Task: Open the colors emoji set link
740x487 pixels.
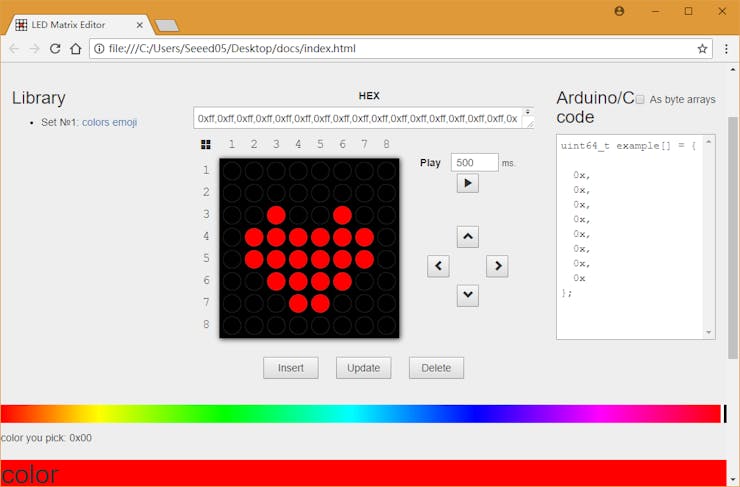Action: pos(109,122)
